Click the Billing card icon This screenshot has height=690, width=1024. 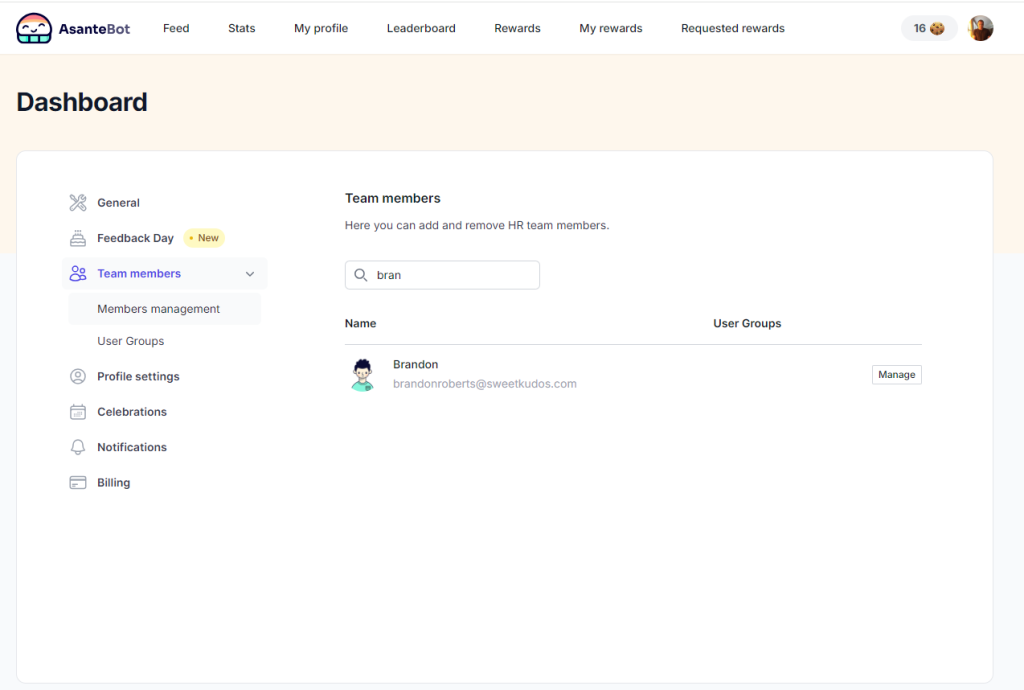pos(78,483)
